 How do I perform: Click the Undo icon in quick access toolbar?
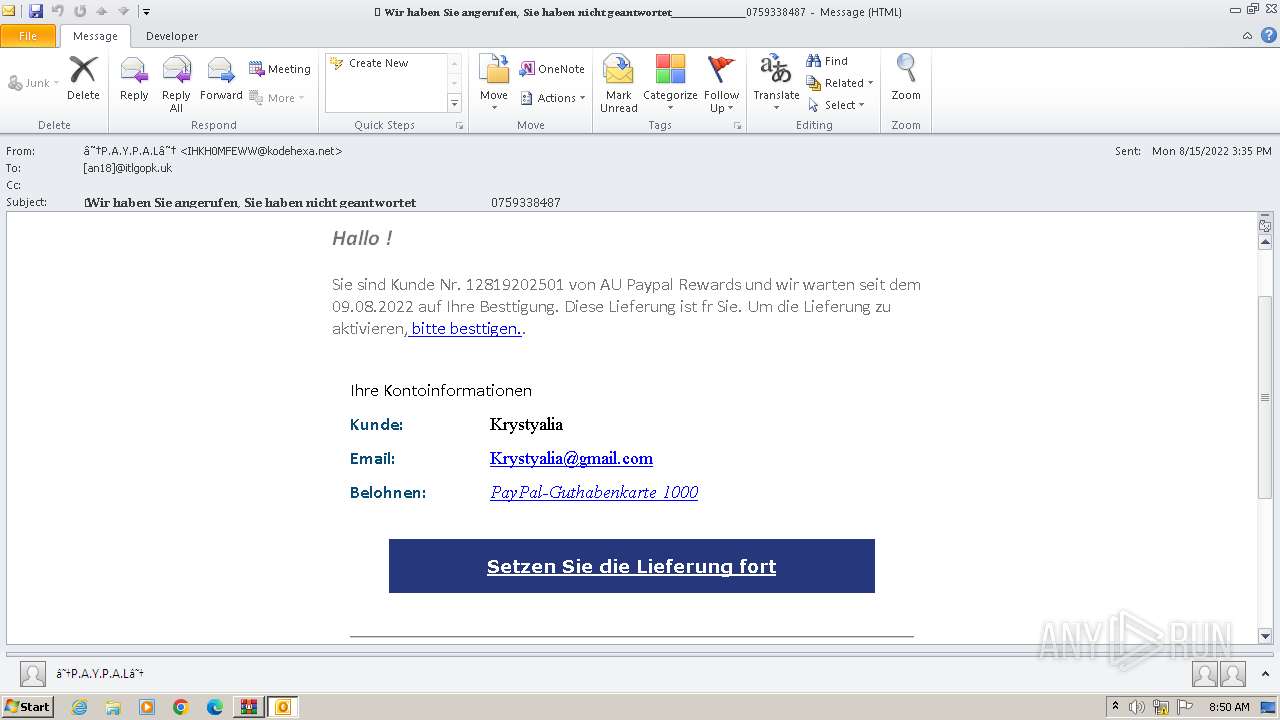[58, 11]
